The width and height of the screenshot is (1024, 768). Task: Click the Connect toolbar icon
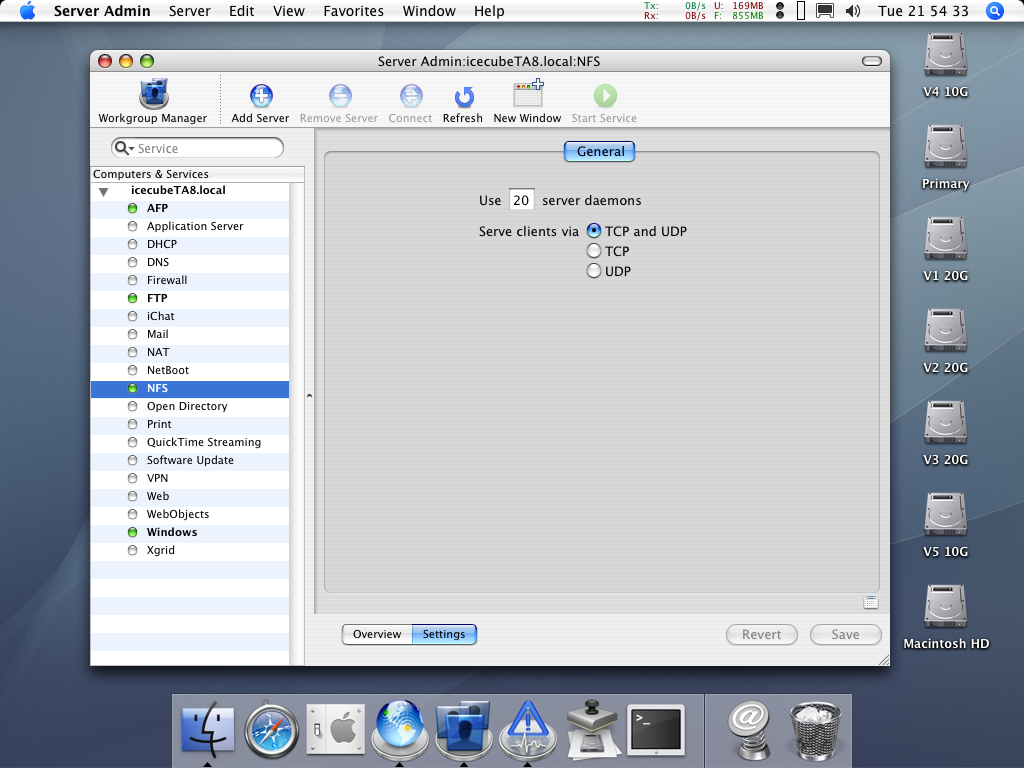tap(411, 96)
